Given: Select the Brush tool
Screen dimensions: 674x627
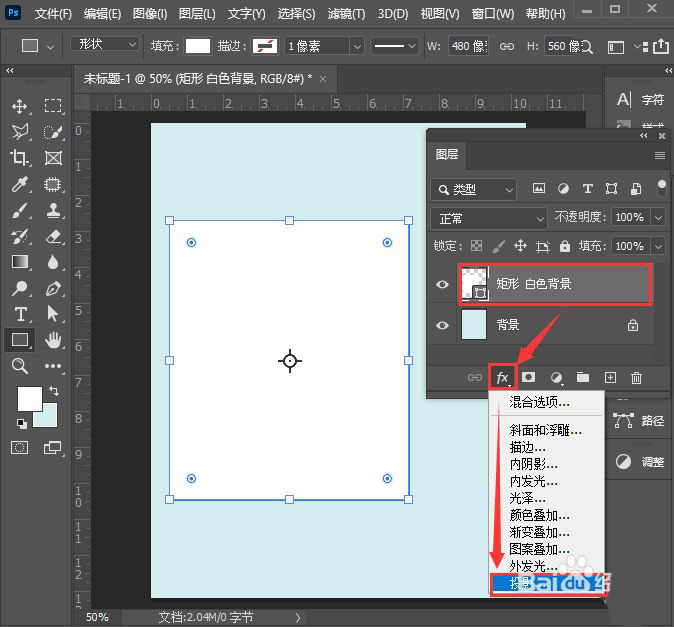Looking at the screenshot, I should (x=19, y=211).
